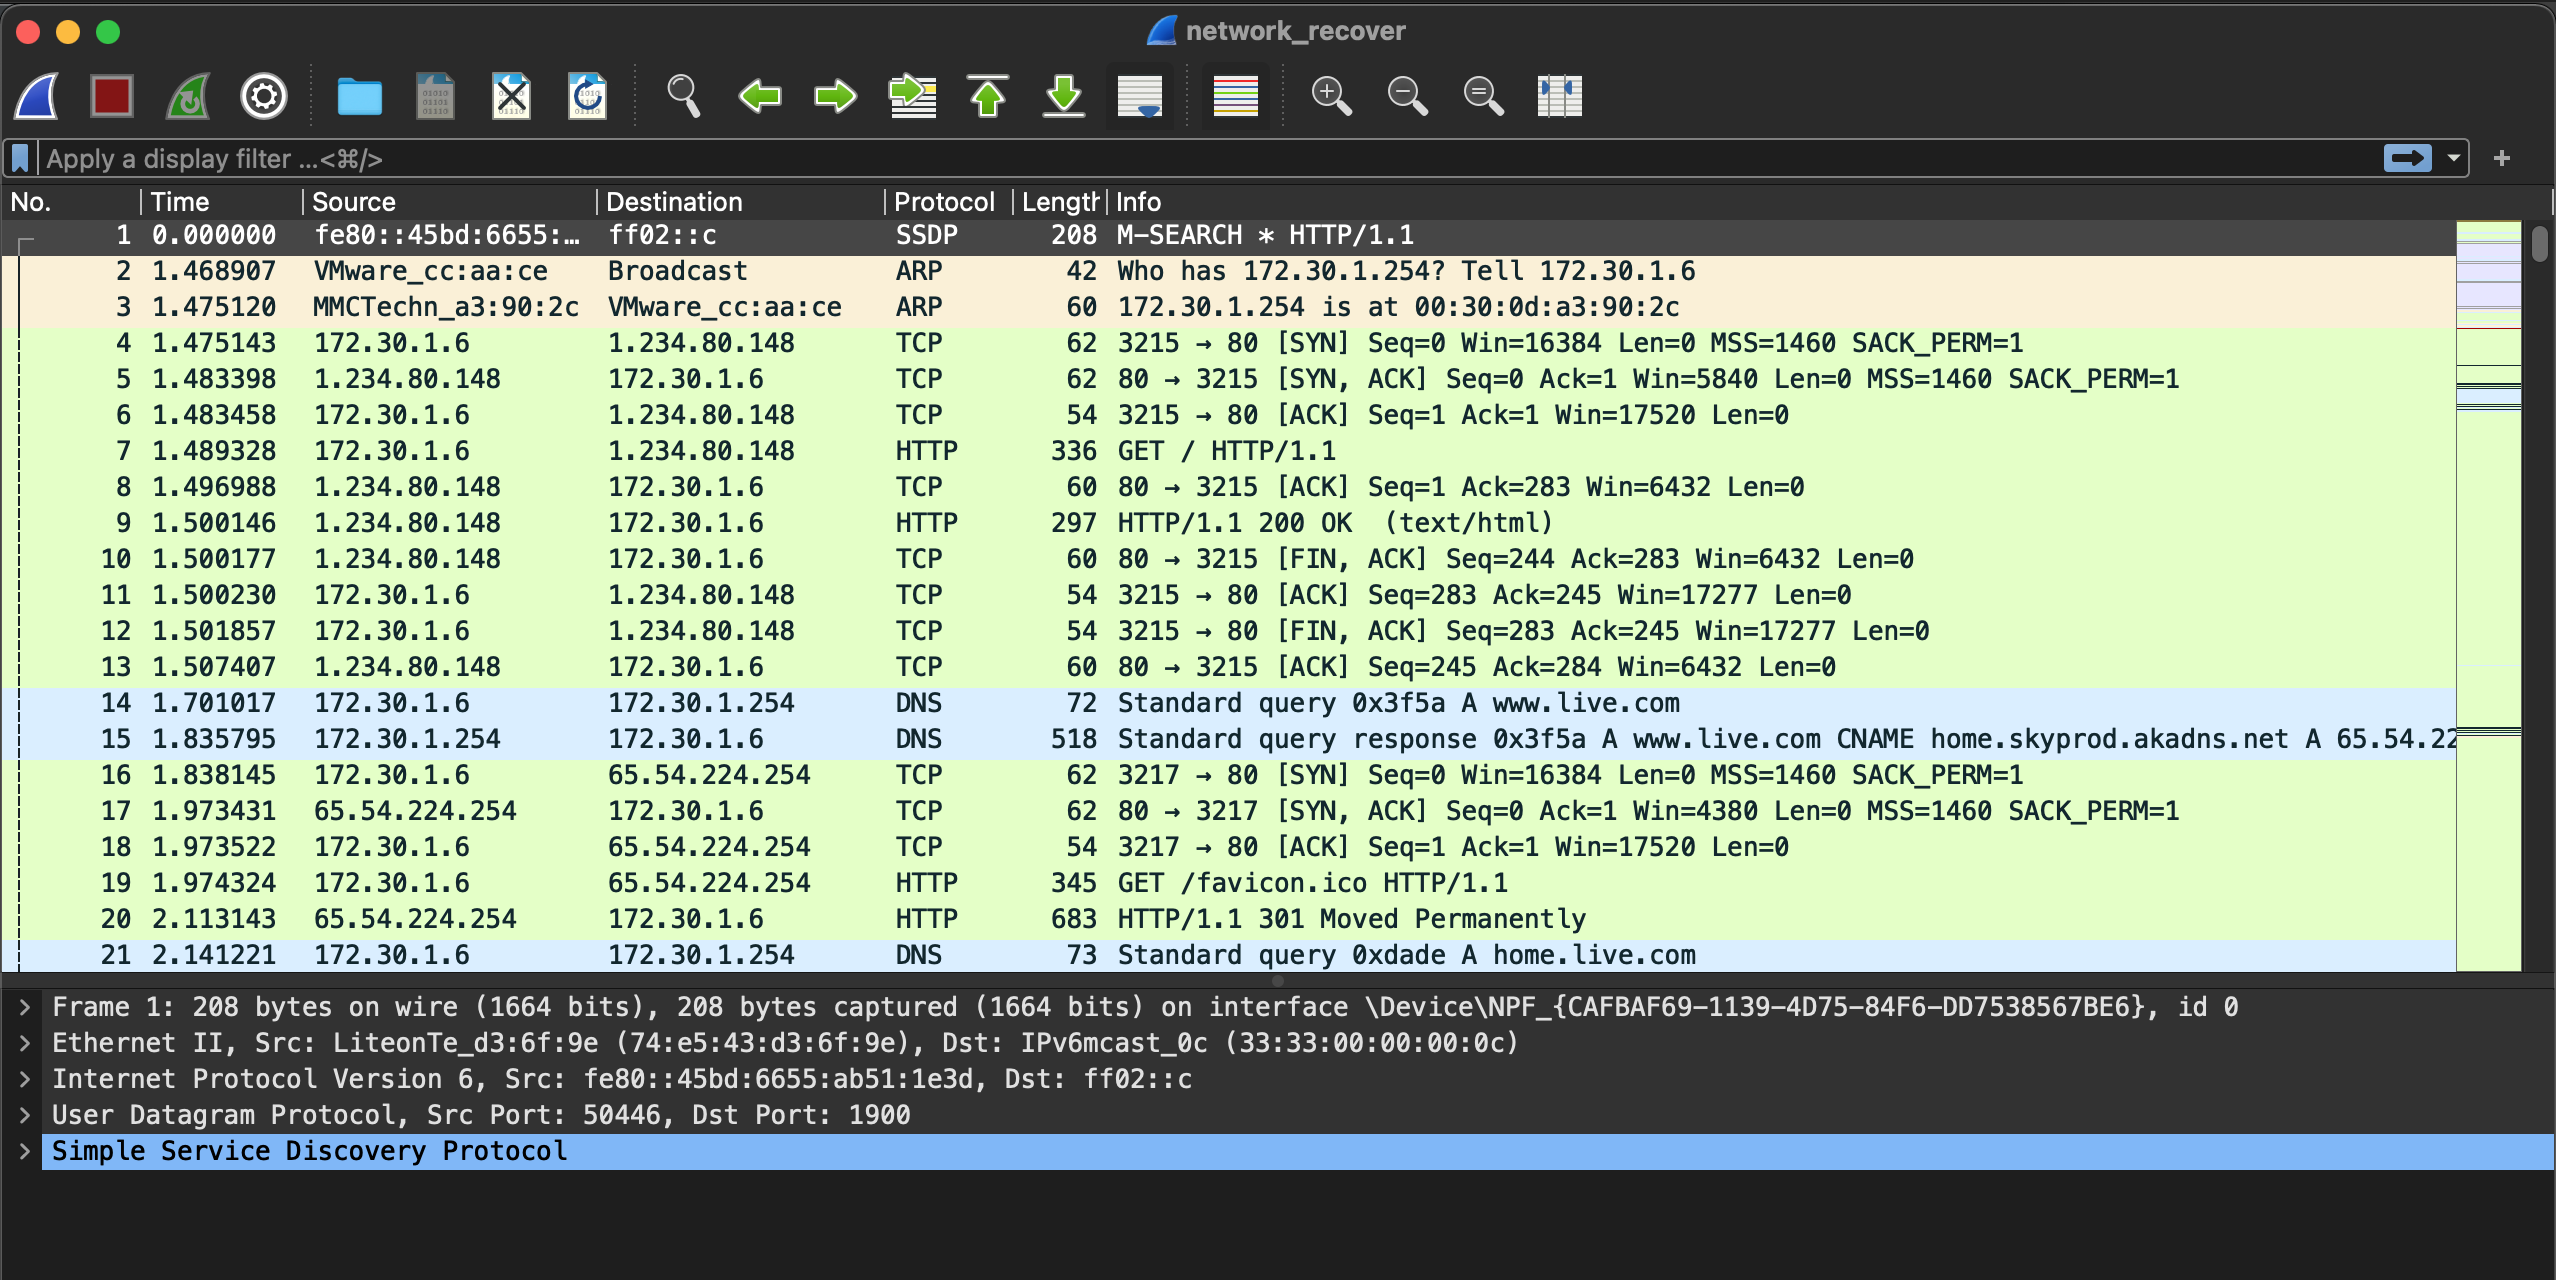Screen dimensions: 2556x1280
Task: Click the Source column header
Action: pos(354,202)
